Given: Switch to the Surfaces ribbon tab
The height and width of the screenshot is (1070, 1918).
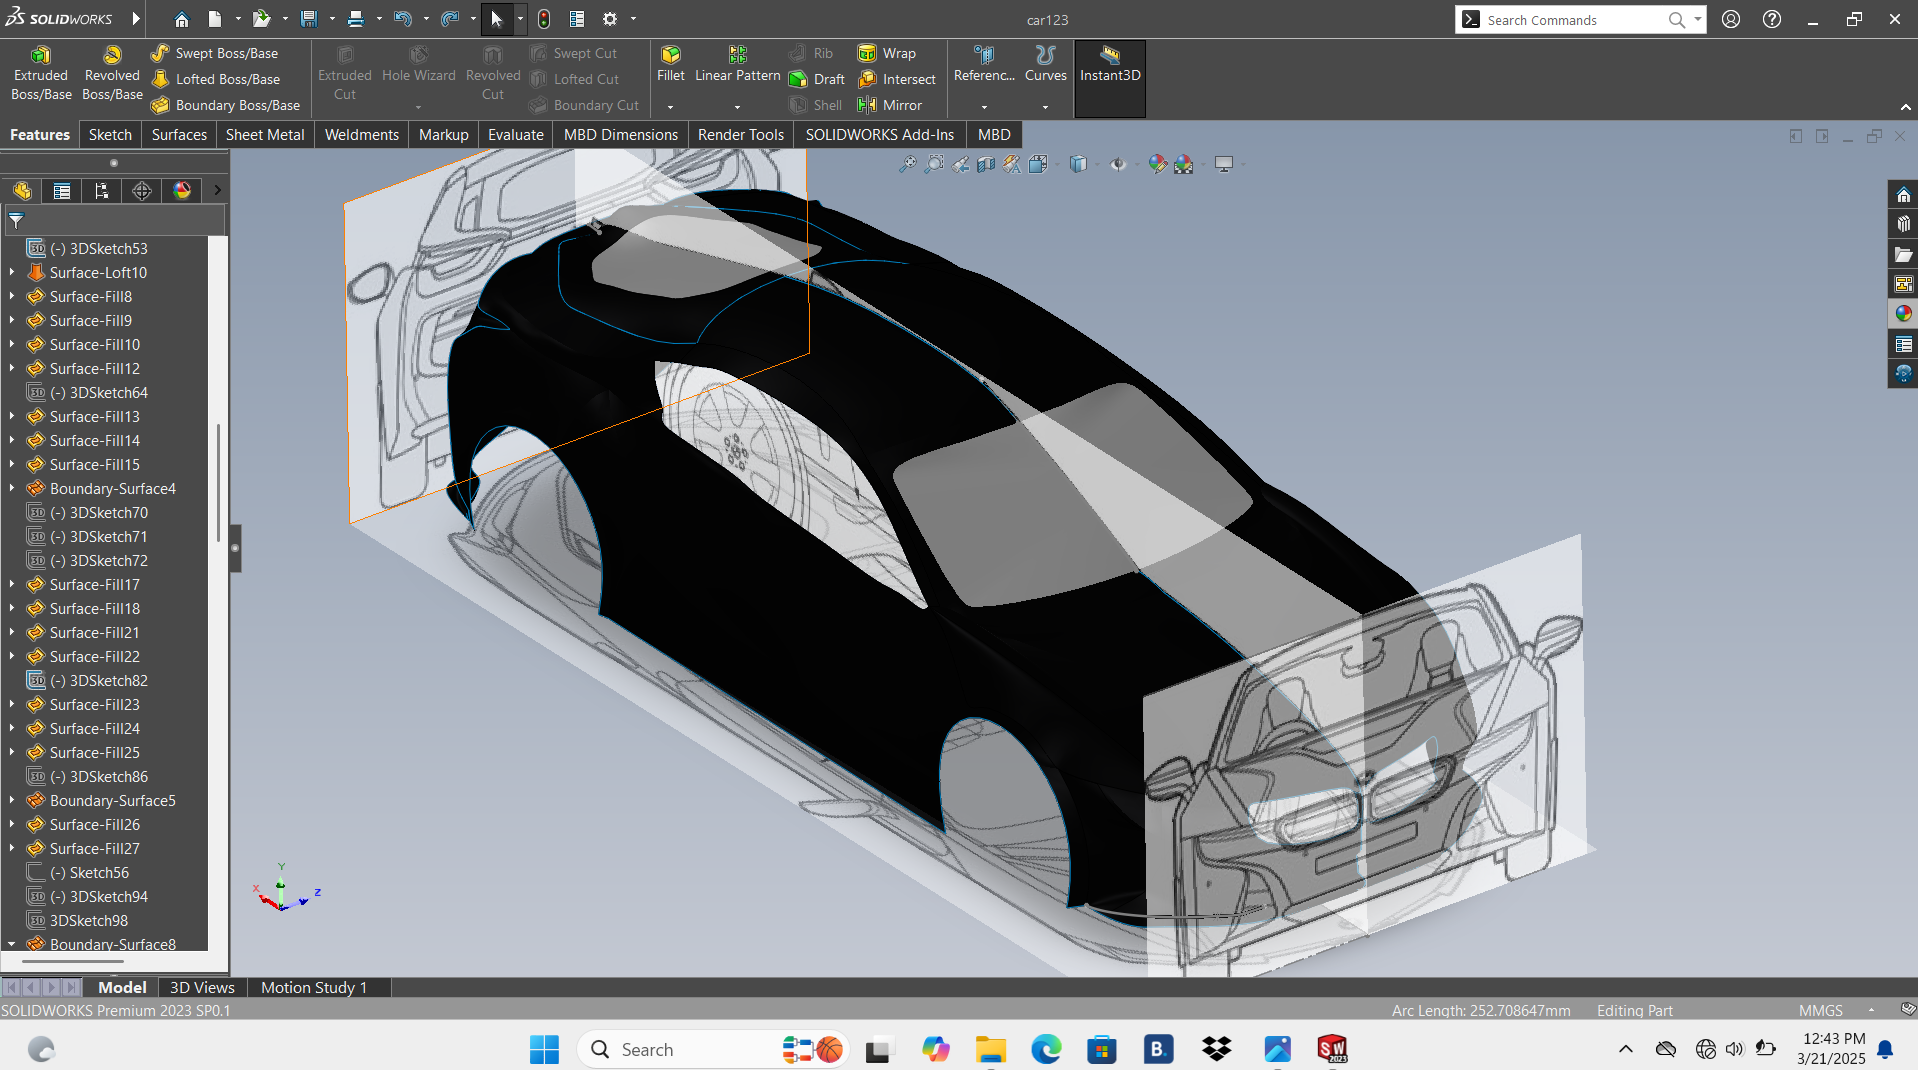Looking at the screenshot, I should pyautogui.click(x=178, y=134).
